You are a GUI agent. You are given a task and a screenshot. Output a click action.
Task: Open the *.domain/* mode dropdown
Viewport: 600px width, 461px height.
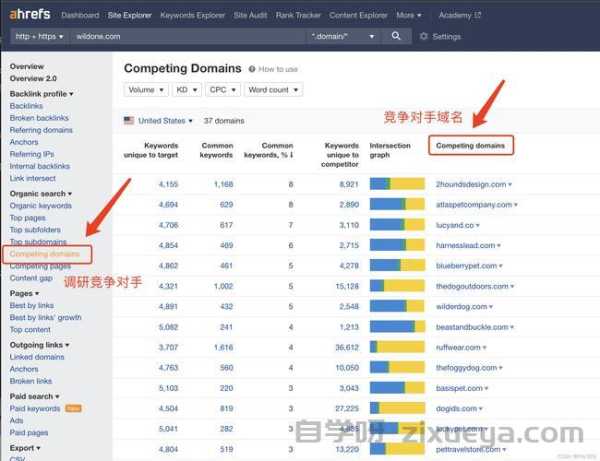343,36
